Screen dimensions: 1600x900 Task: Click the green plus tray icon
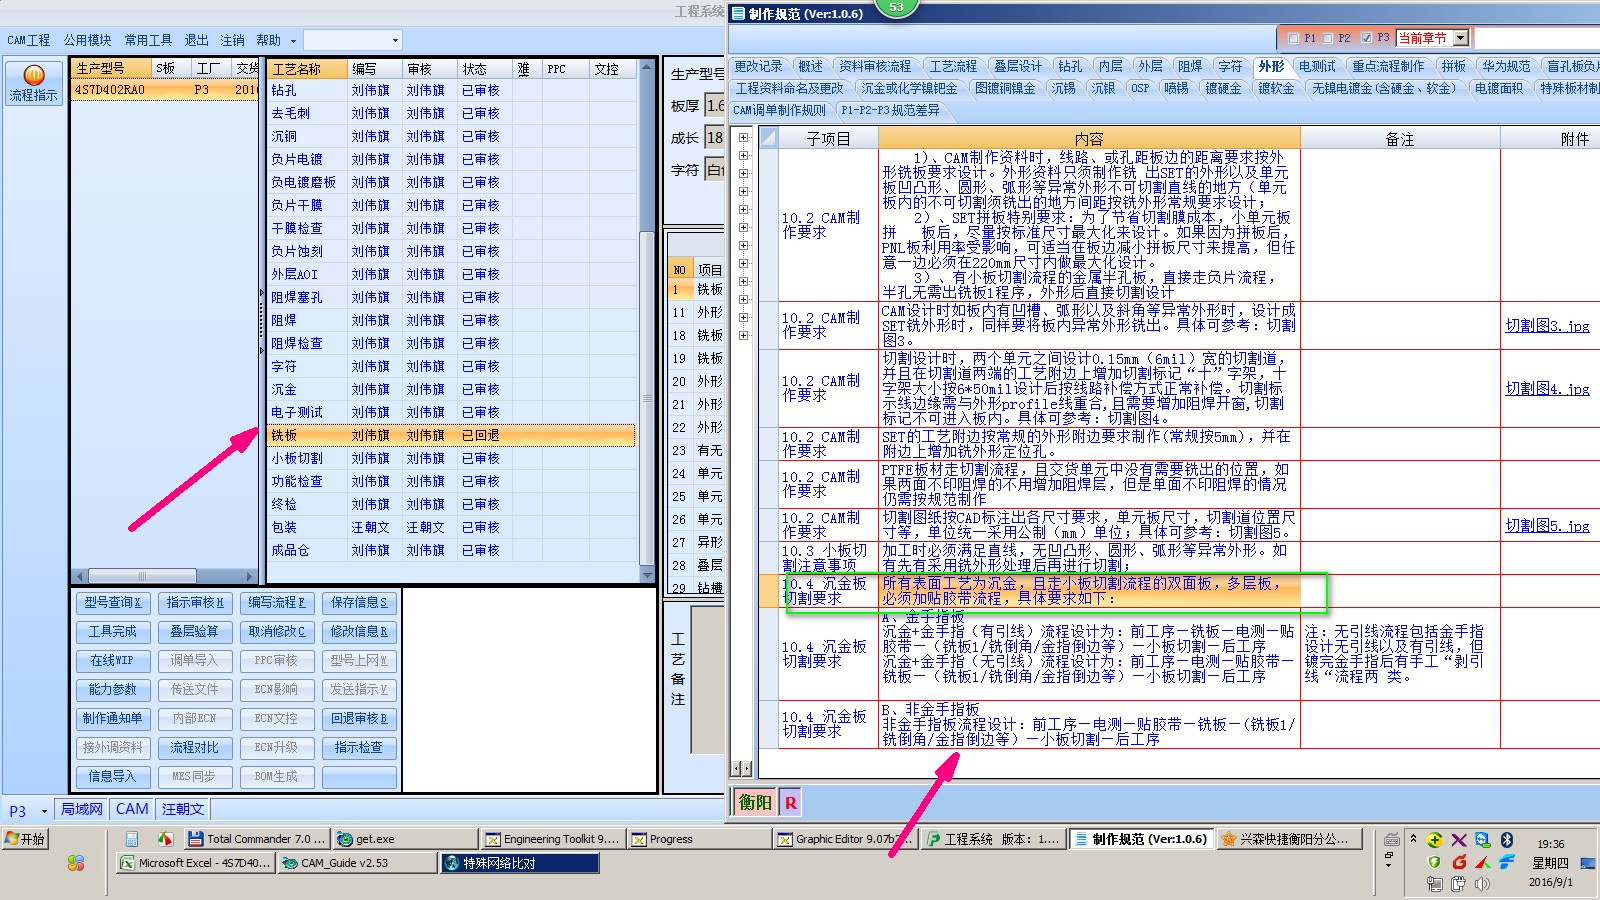(x=1434, y=840)
